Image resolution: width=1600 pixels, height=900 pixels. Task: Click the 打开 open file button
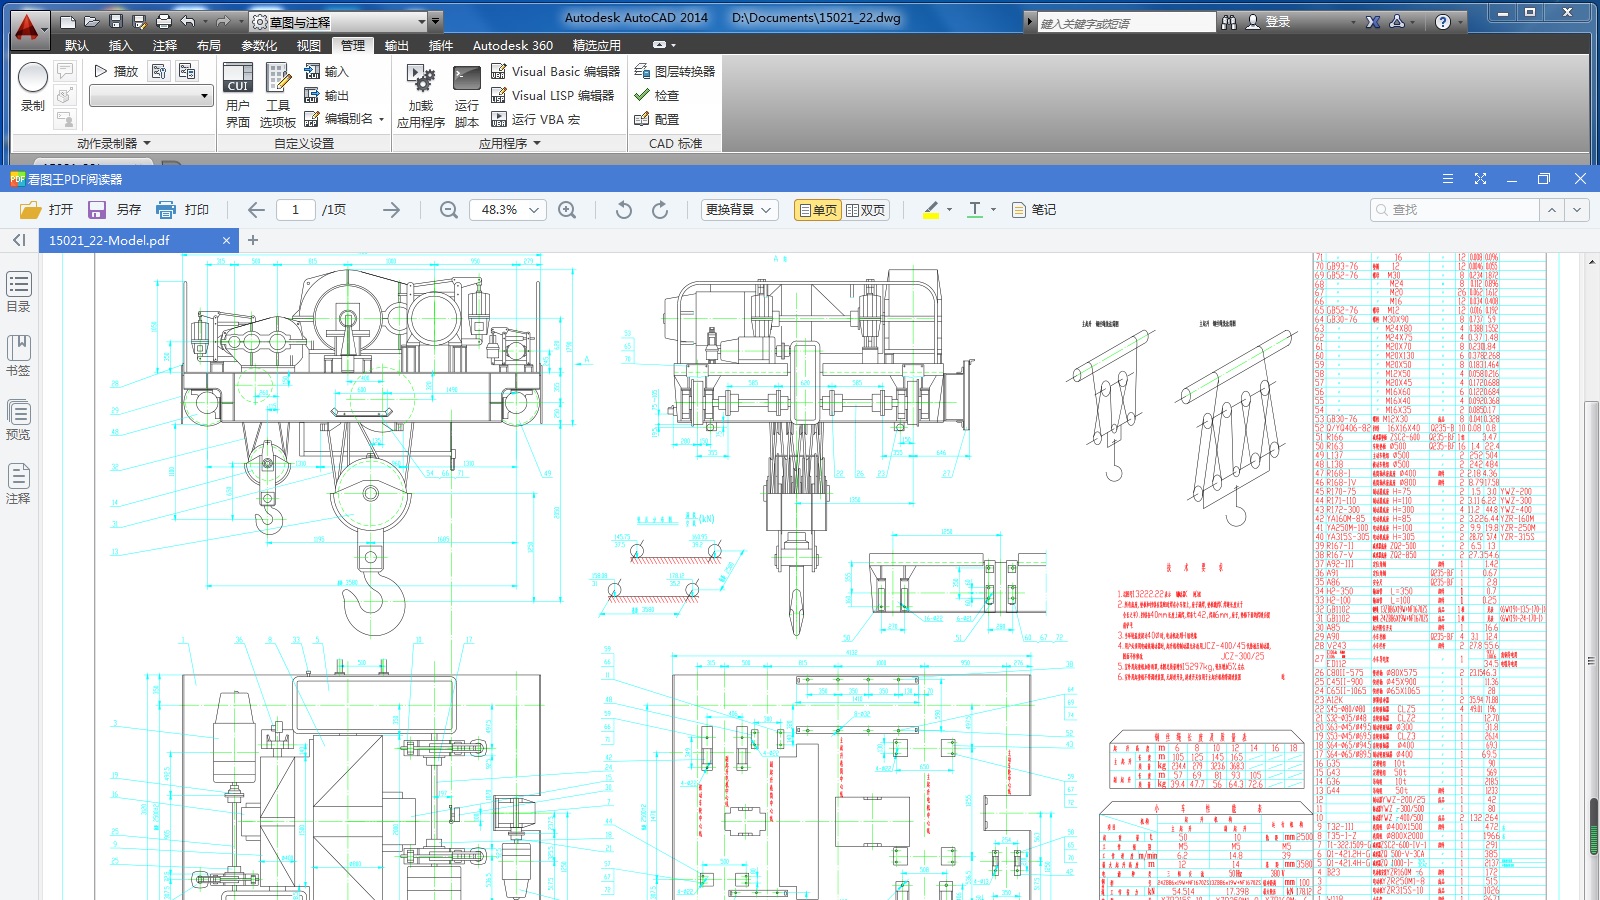[x=47, y=210]
